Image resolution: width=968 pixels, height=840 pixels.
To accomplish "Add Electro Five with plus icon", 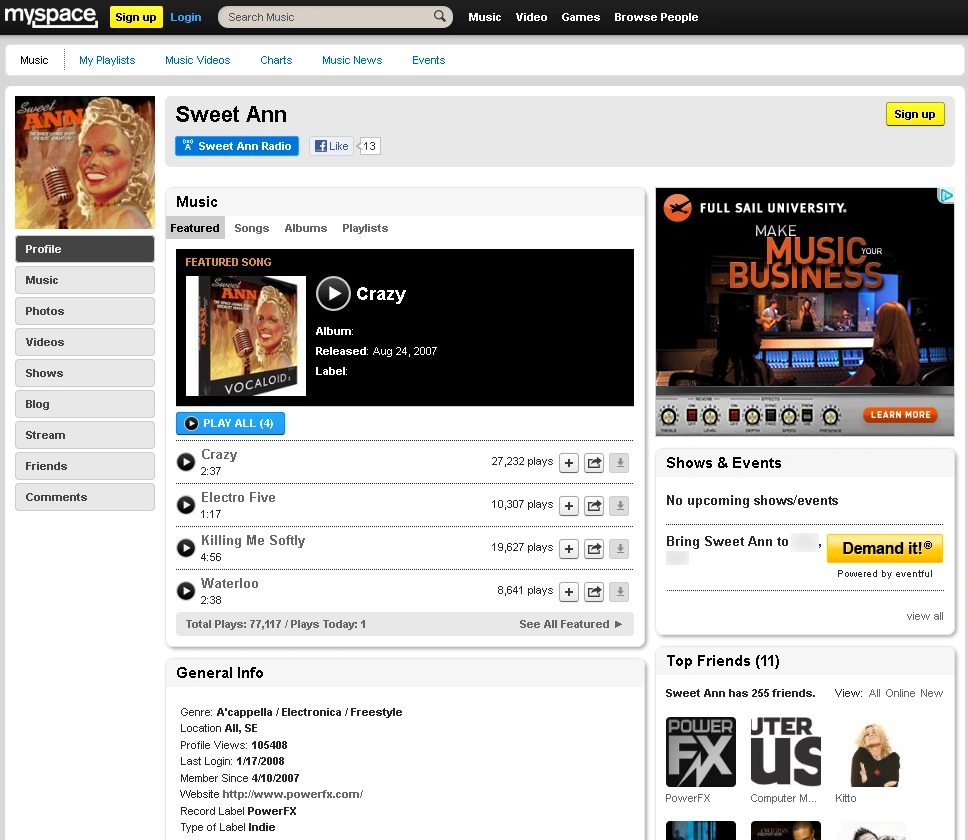I will (x=569, y=506).
